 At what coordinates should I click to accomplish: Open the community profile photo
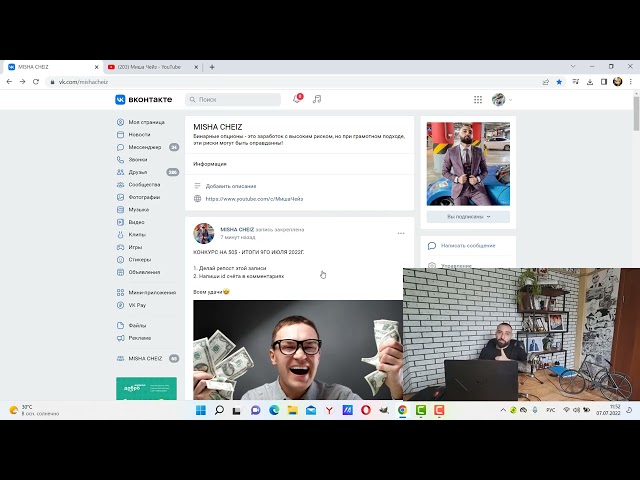pyautogui.click(x=468, y=163)
